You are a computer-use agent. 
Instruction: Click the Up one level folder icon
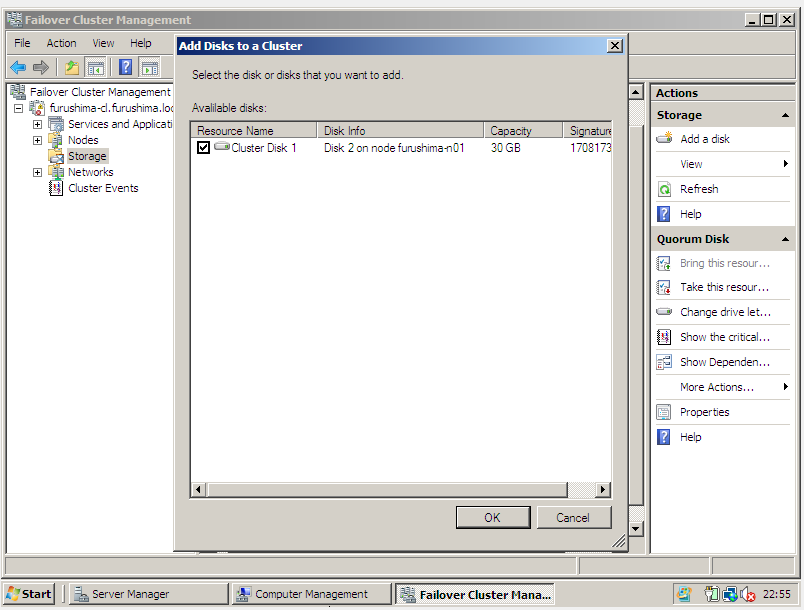[72, 67]
